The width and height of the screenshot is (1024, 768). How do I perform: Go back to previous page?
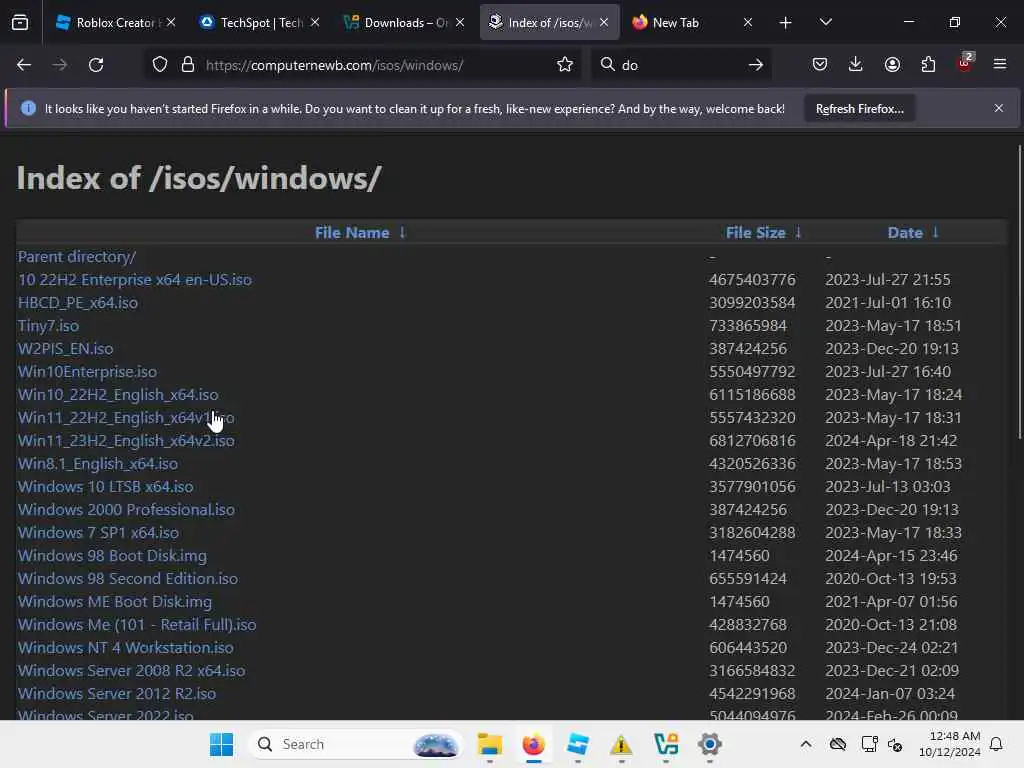coord(24,65)
